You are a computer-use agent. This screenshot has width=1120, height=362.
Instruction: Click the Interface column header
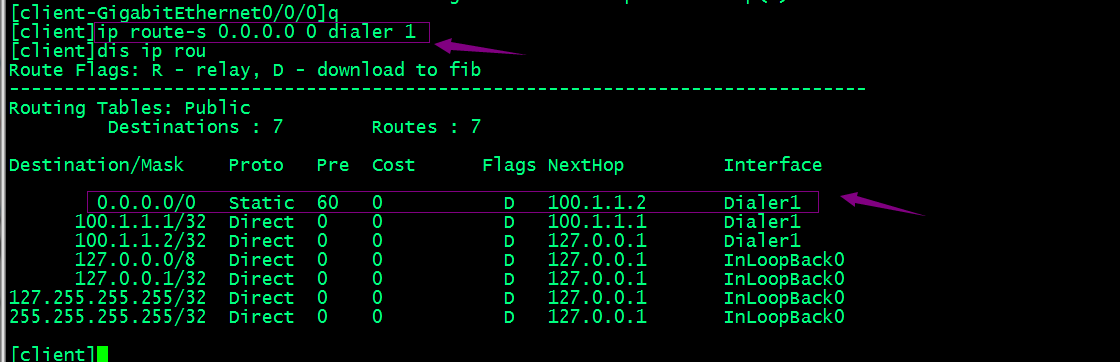(773, 165)
